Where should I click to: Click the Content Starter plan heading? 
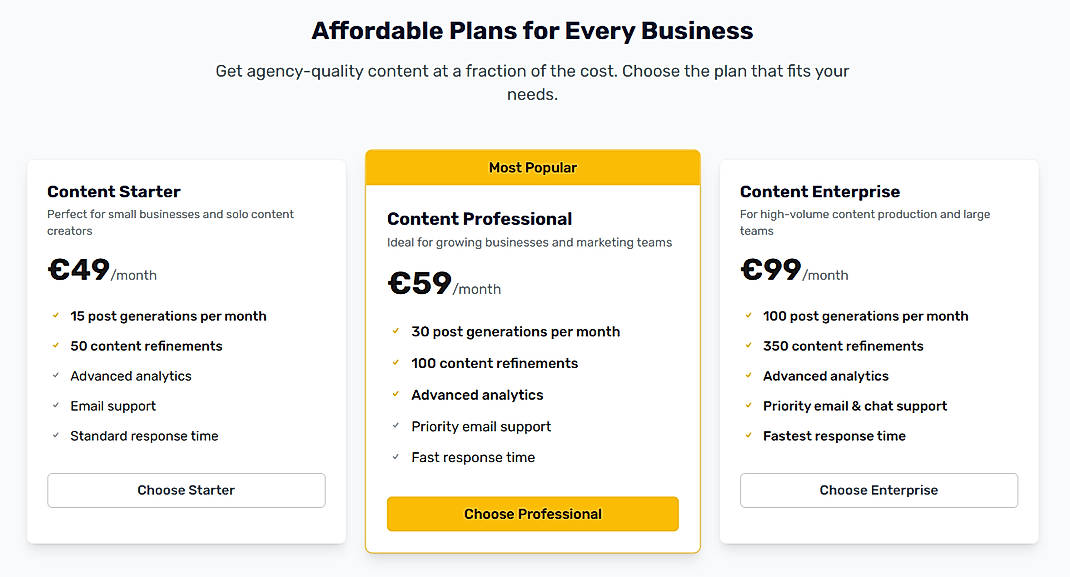[x=113, y=191]
